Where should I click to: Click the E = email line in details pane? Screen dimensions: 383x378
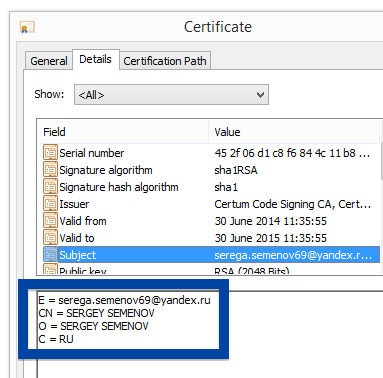[x=124, y=300]
